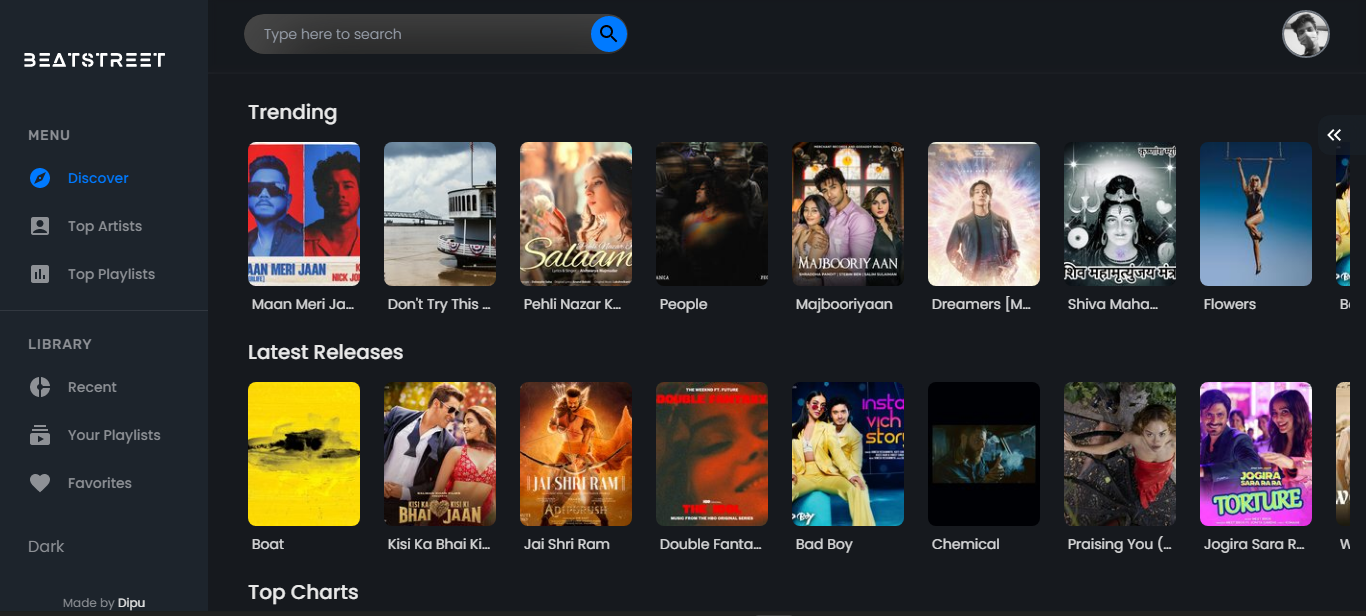Viewport: 1366px width, 616px height.
Task: Click the Dreamers [M... title text
Action: point(981,304)
